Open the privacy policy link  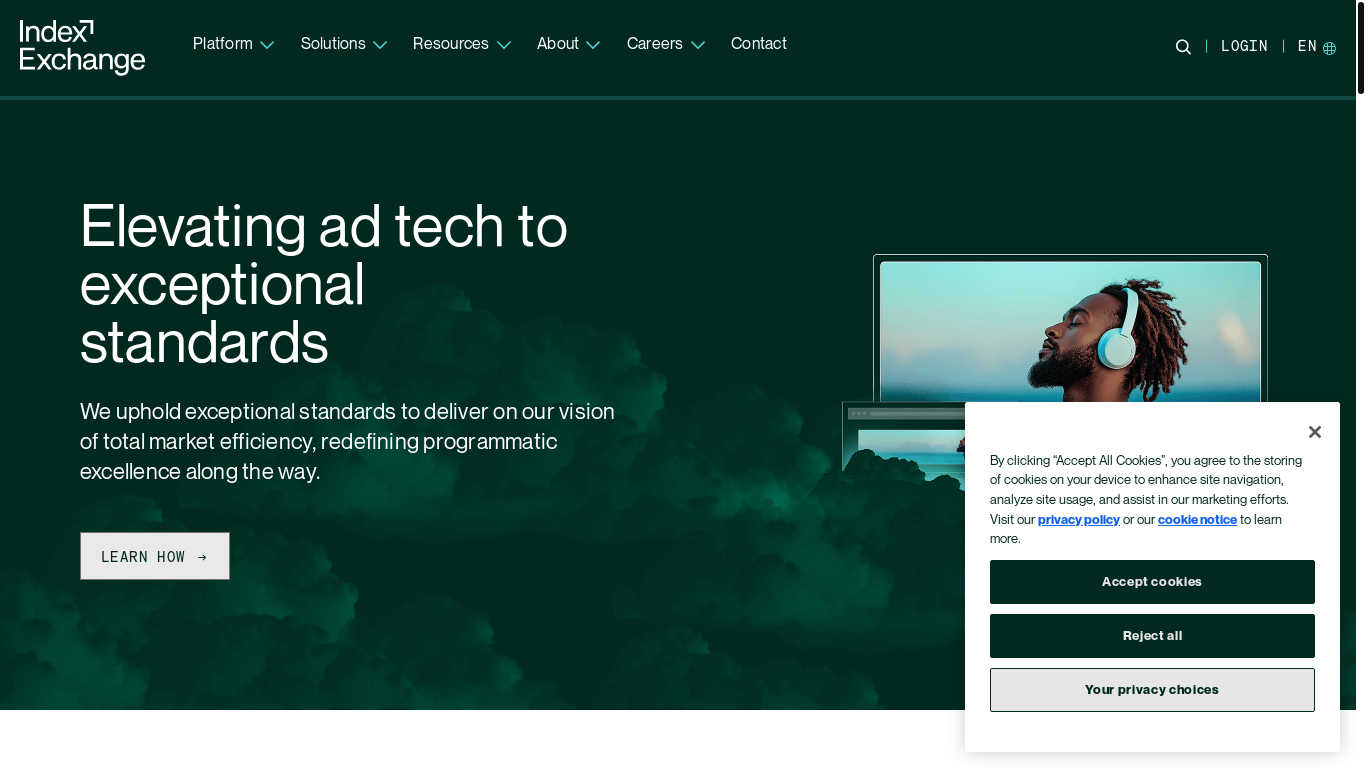1079,519
